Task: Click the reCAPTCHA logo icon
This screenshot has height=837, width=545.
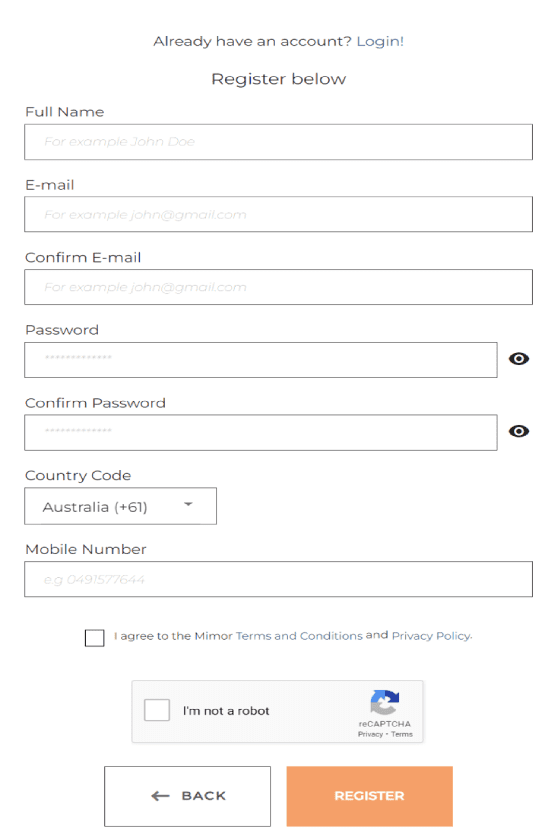Action: click(385, 702)
